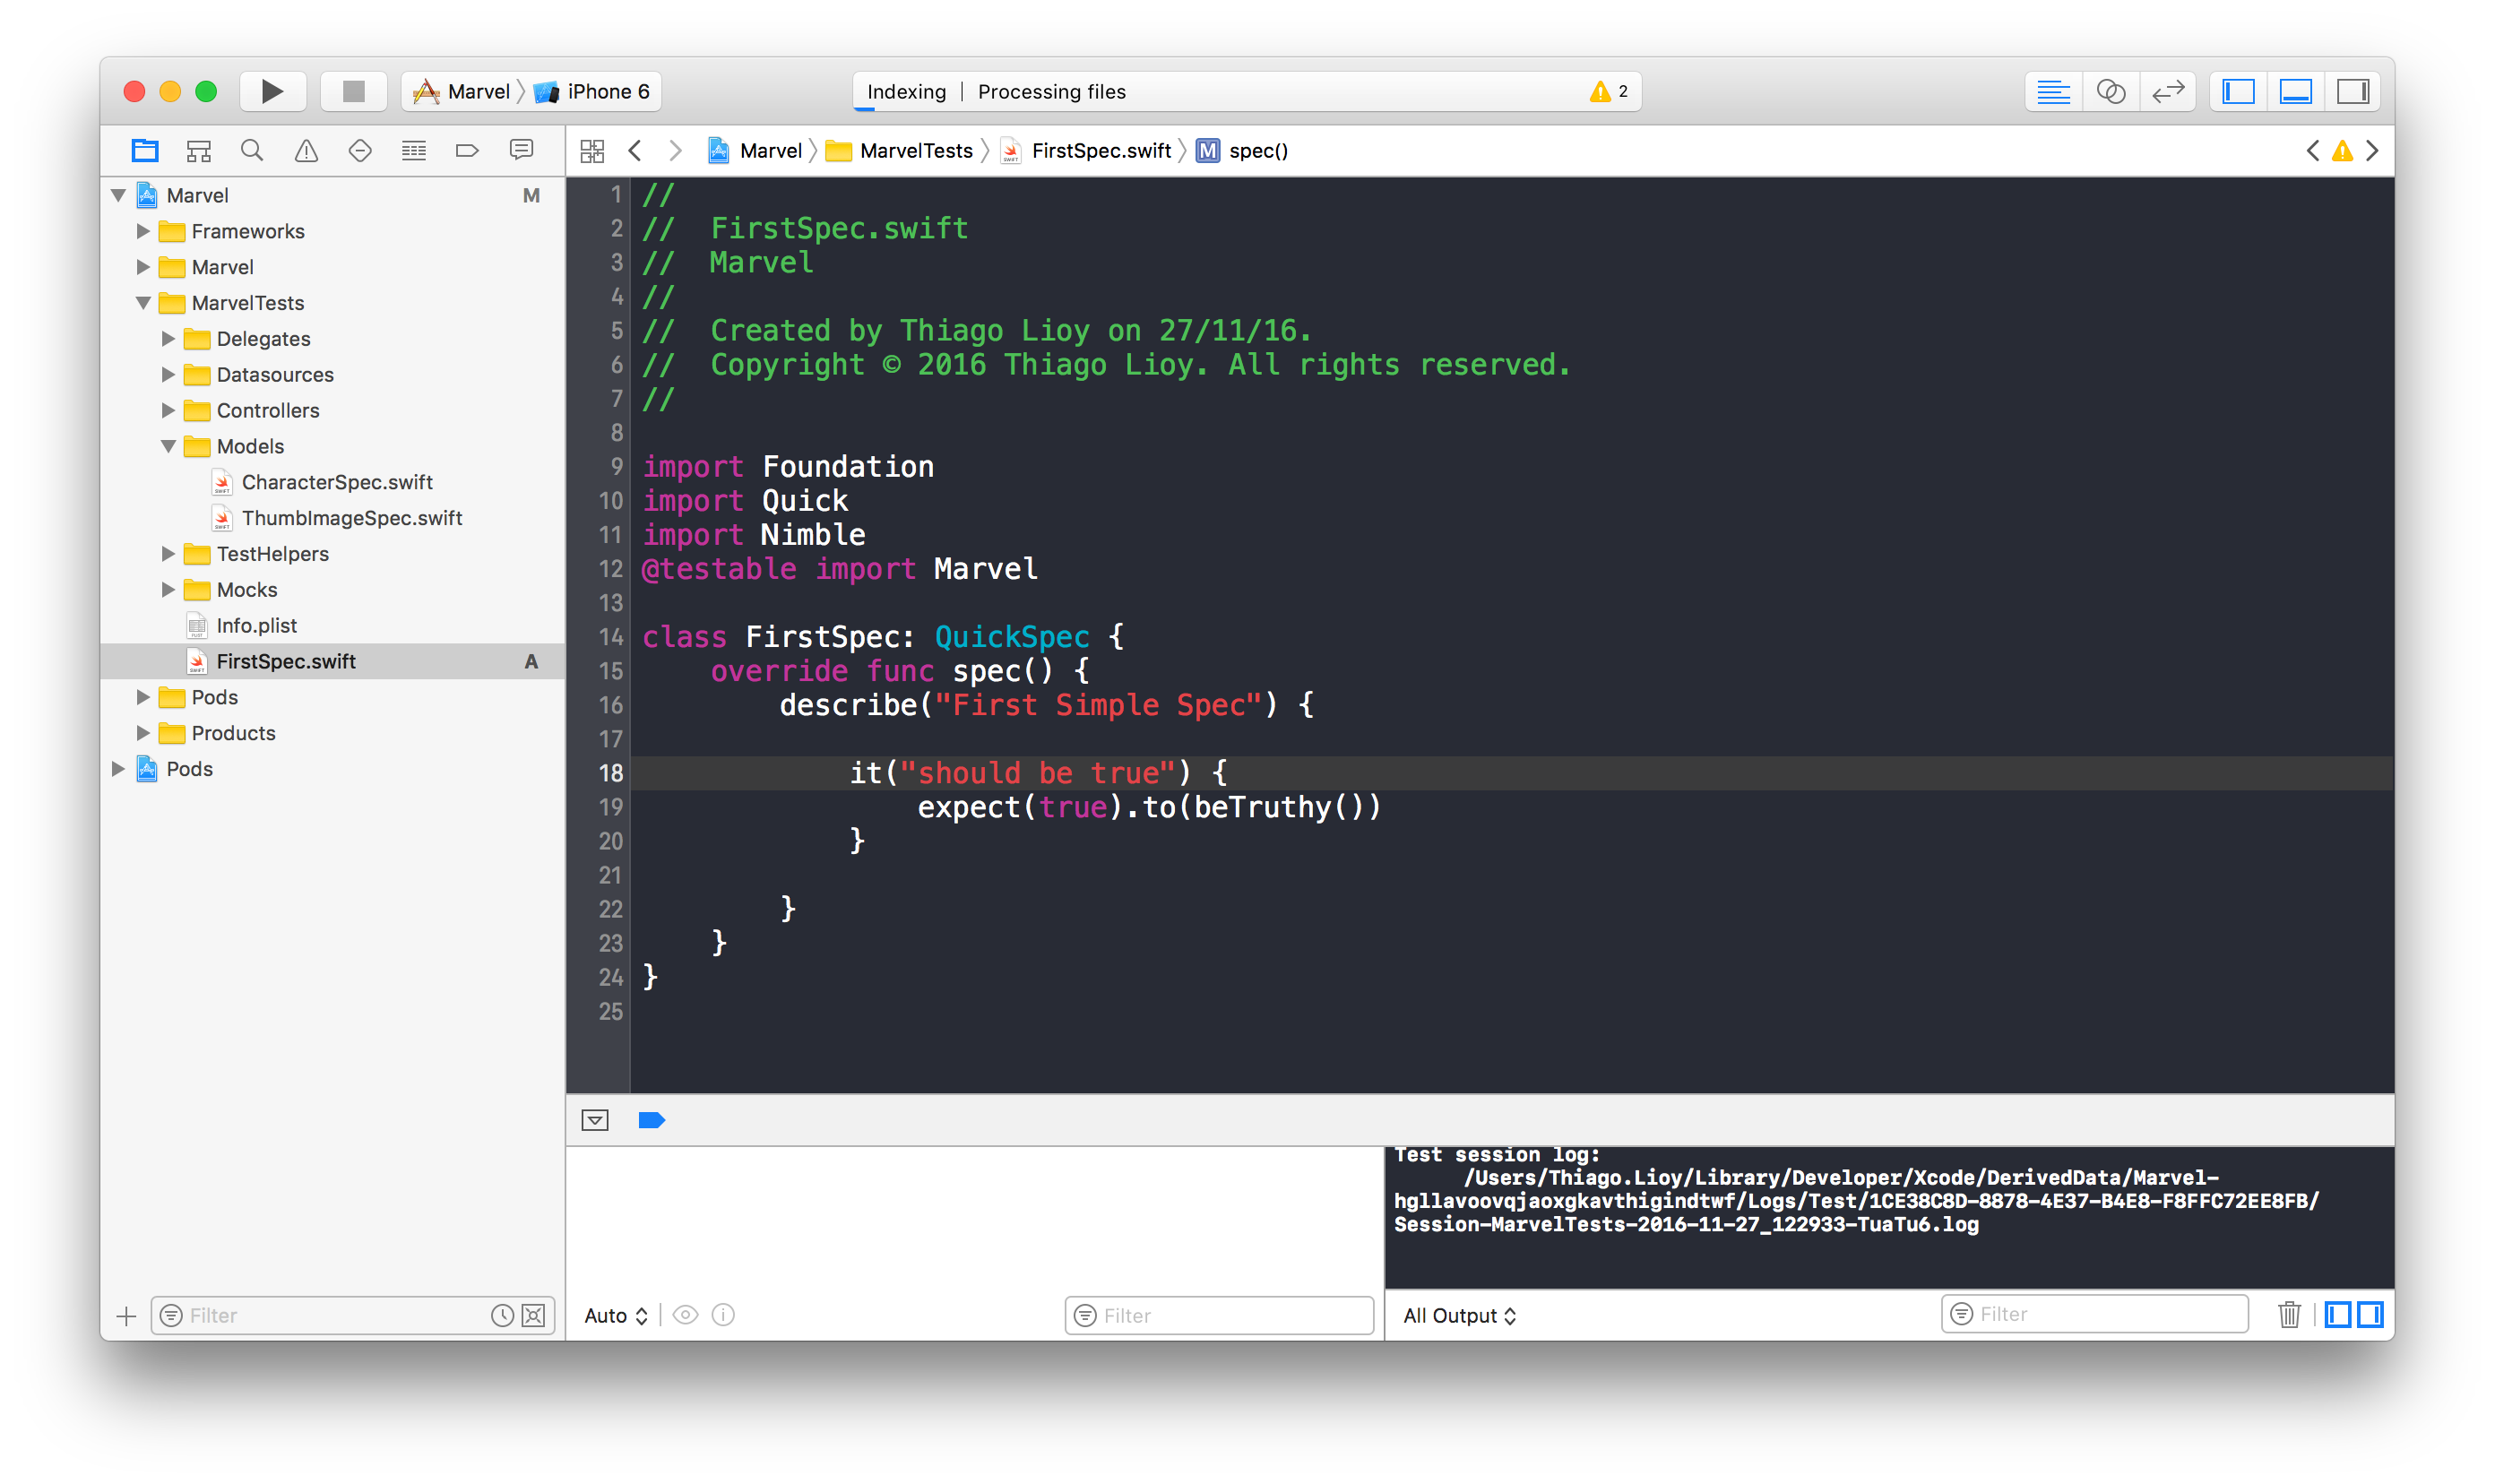The width and height of the screenshot is (2495, 1484).
Task: Open the Find navigator
Action: click(252, 150)
